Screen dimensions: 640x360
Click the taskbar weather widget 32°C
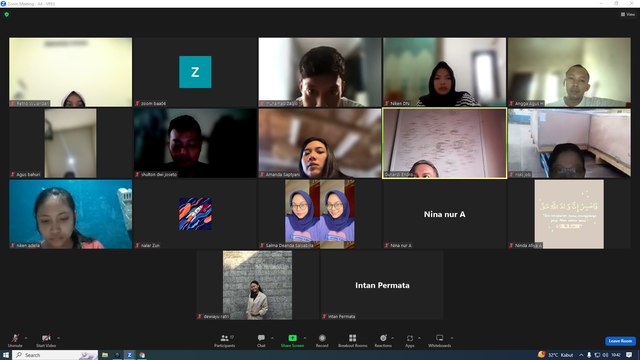(555, 355)
